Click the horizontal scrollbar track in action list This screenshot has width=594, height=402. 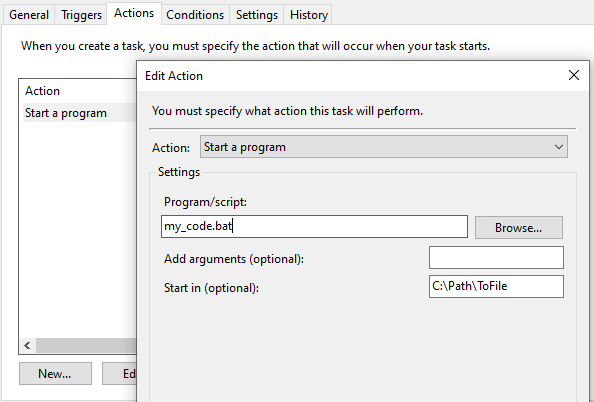[86, 345]
